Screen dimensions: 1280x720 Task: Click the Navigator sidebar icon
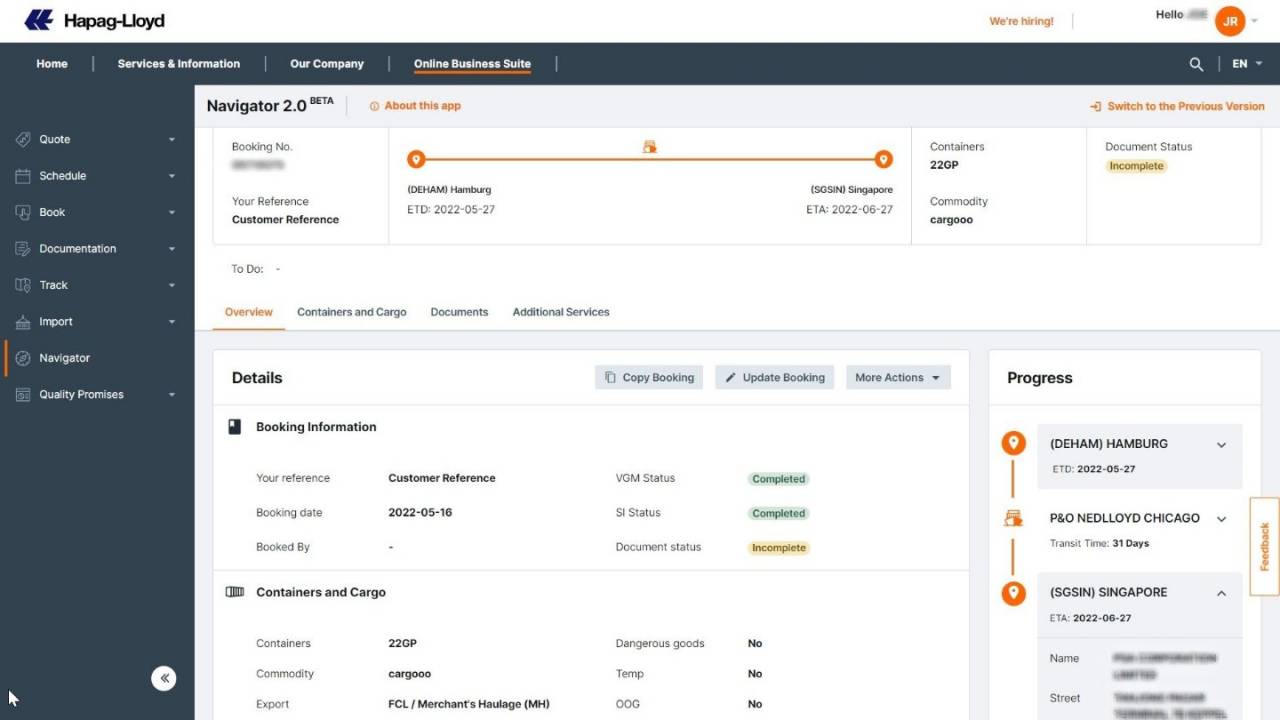coord(23,358)
